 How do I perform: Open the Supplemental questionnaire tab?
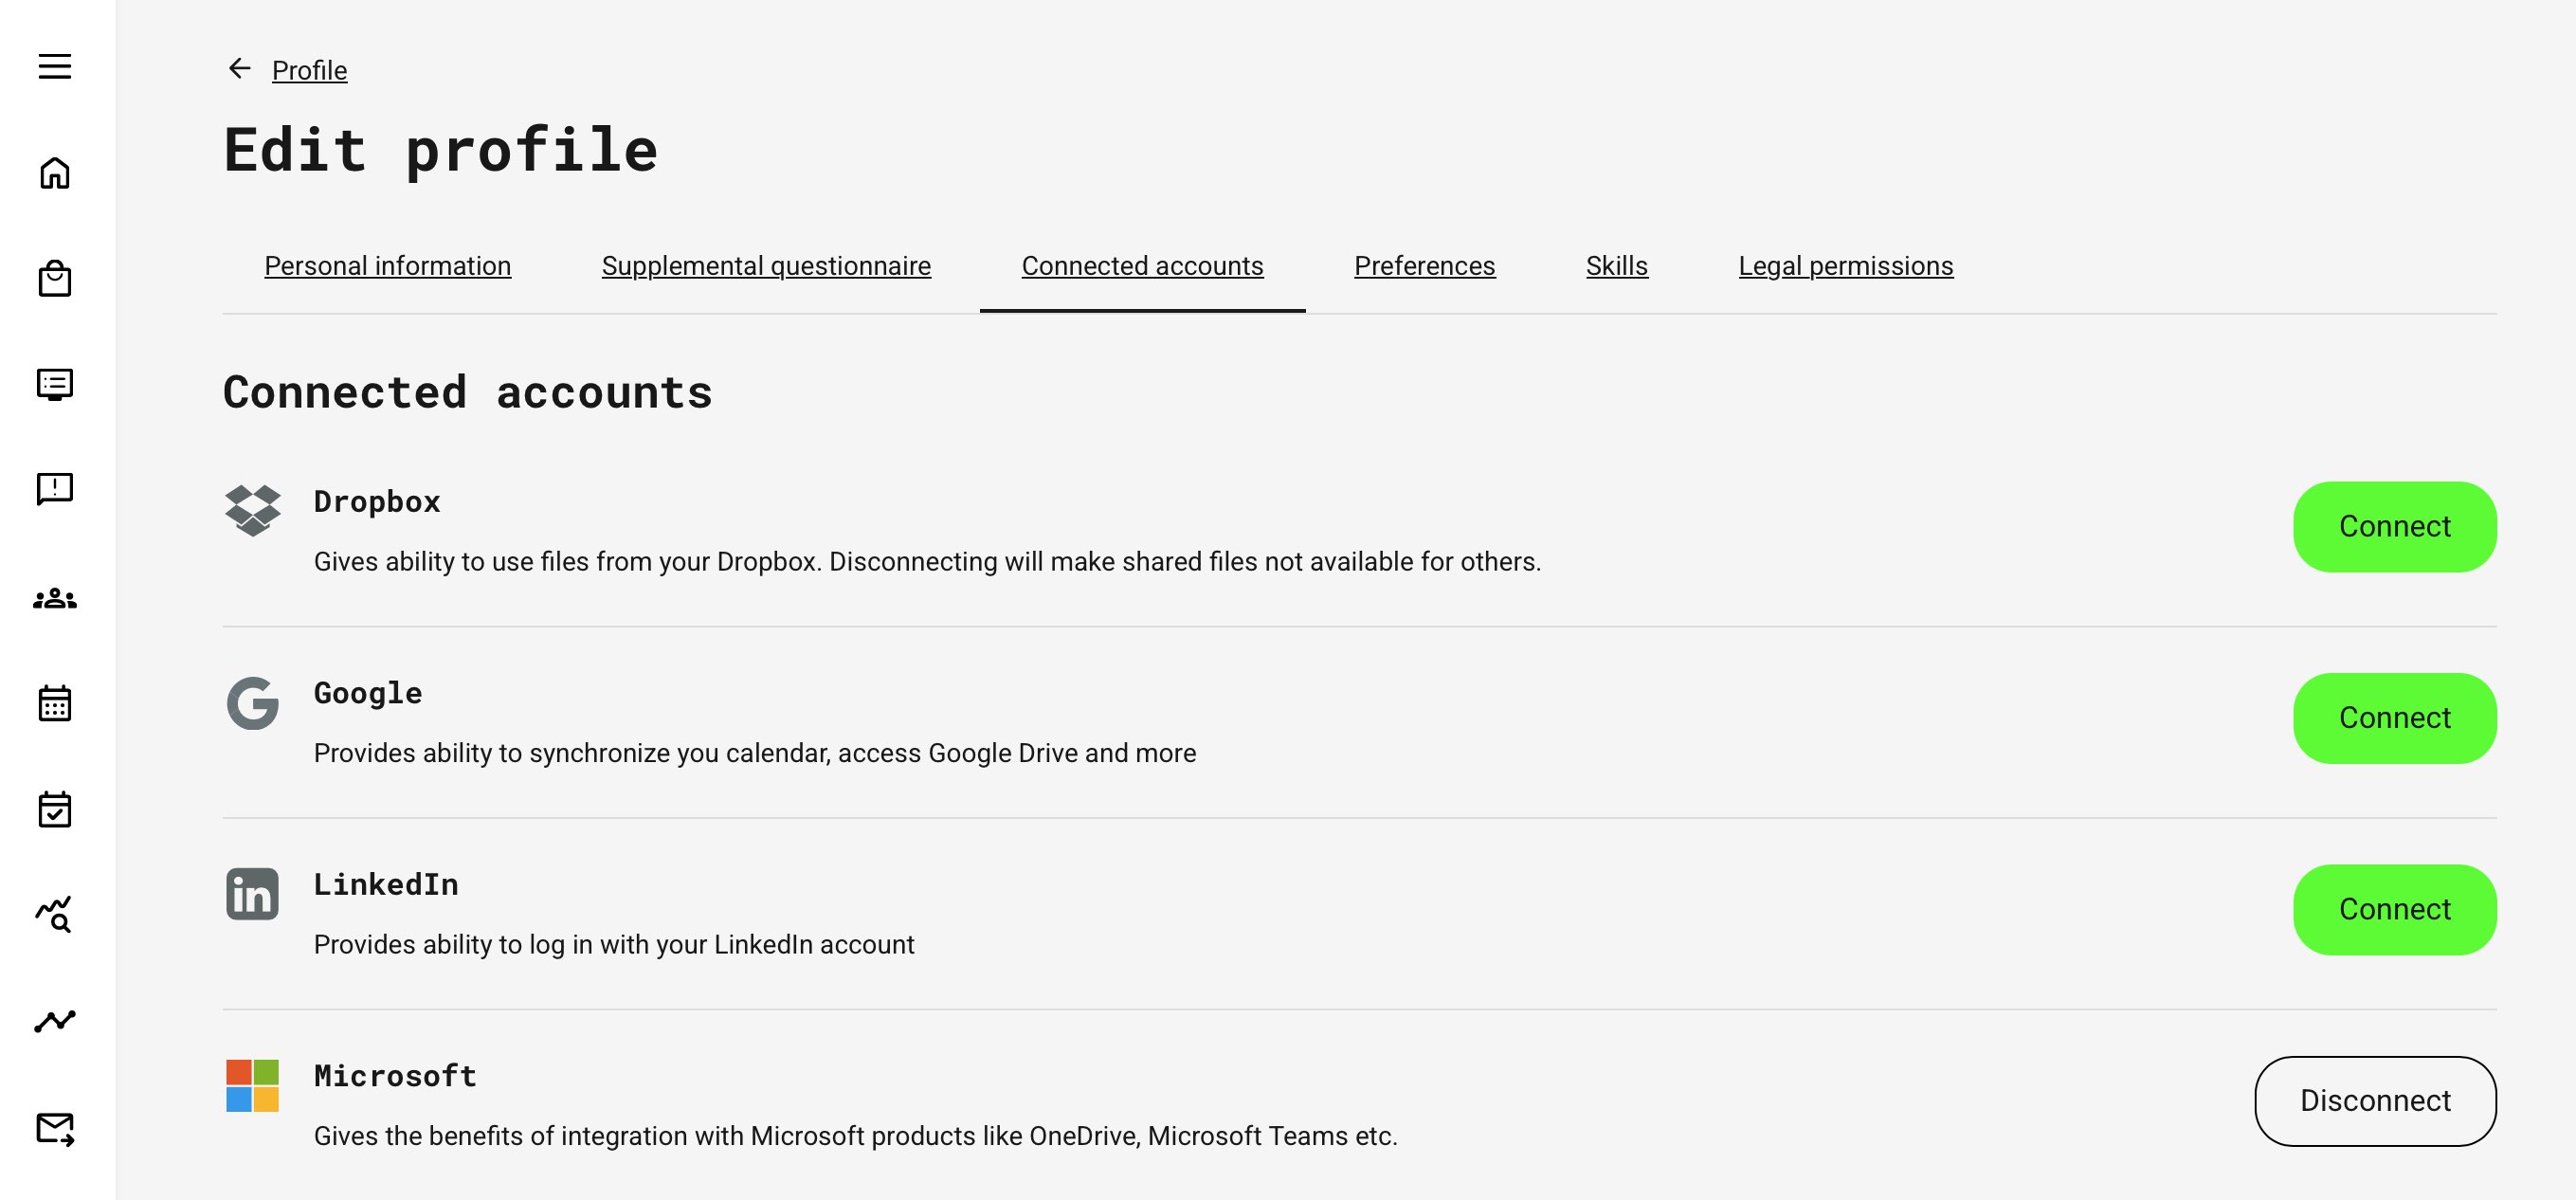tap(766, 266)
